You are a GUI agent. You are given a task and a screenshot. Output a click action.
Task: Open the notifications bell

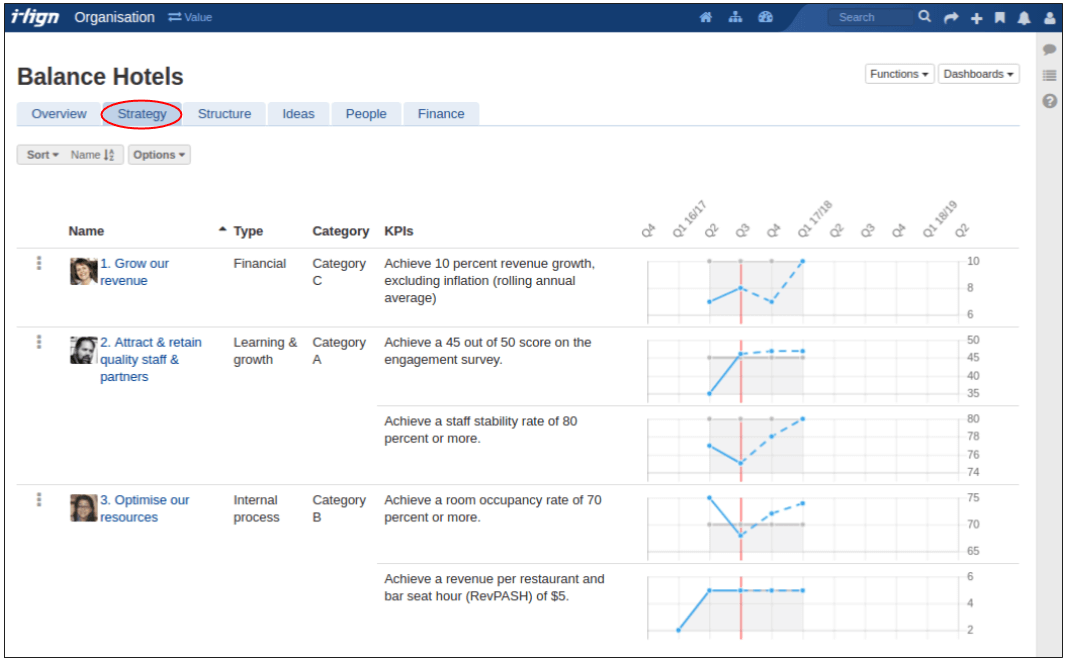click(x=1024, y=18)
